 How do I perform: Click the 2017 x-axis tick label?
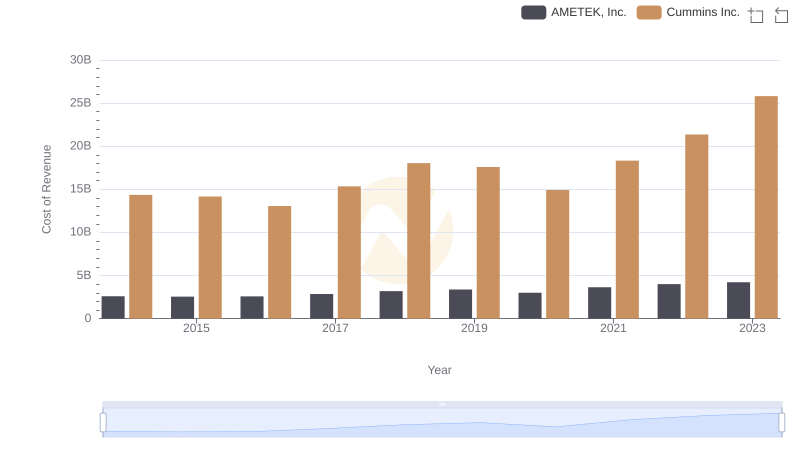pos(335,328)
